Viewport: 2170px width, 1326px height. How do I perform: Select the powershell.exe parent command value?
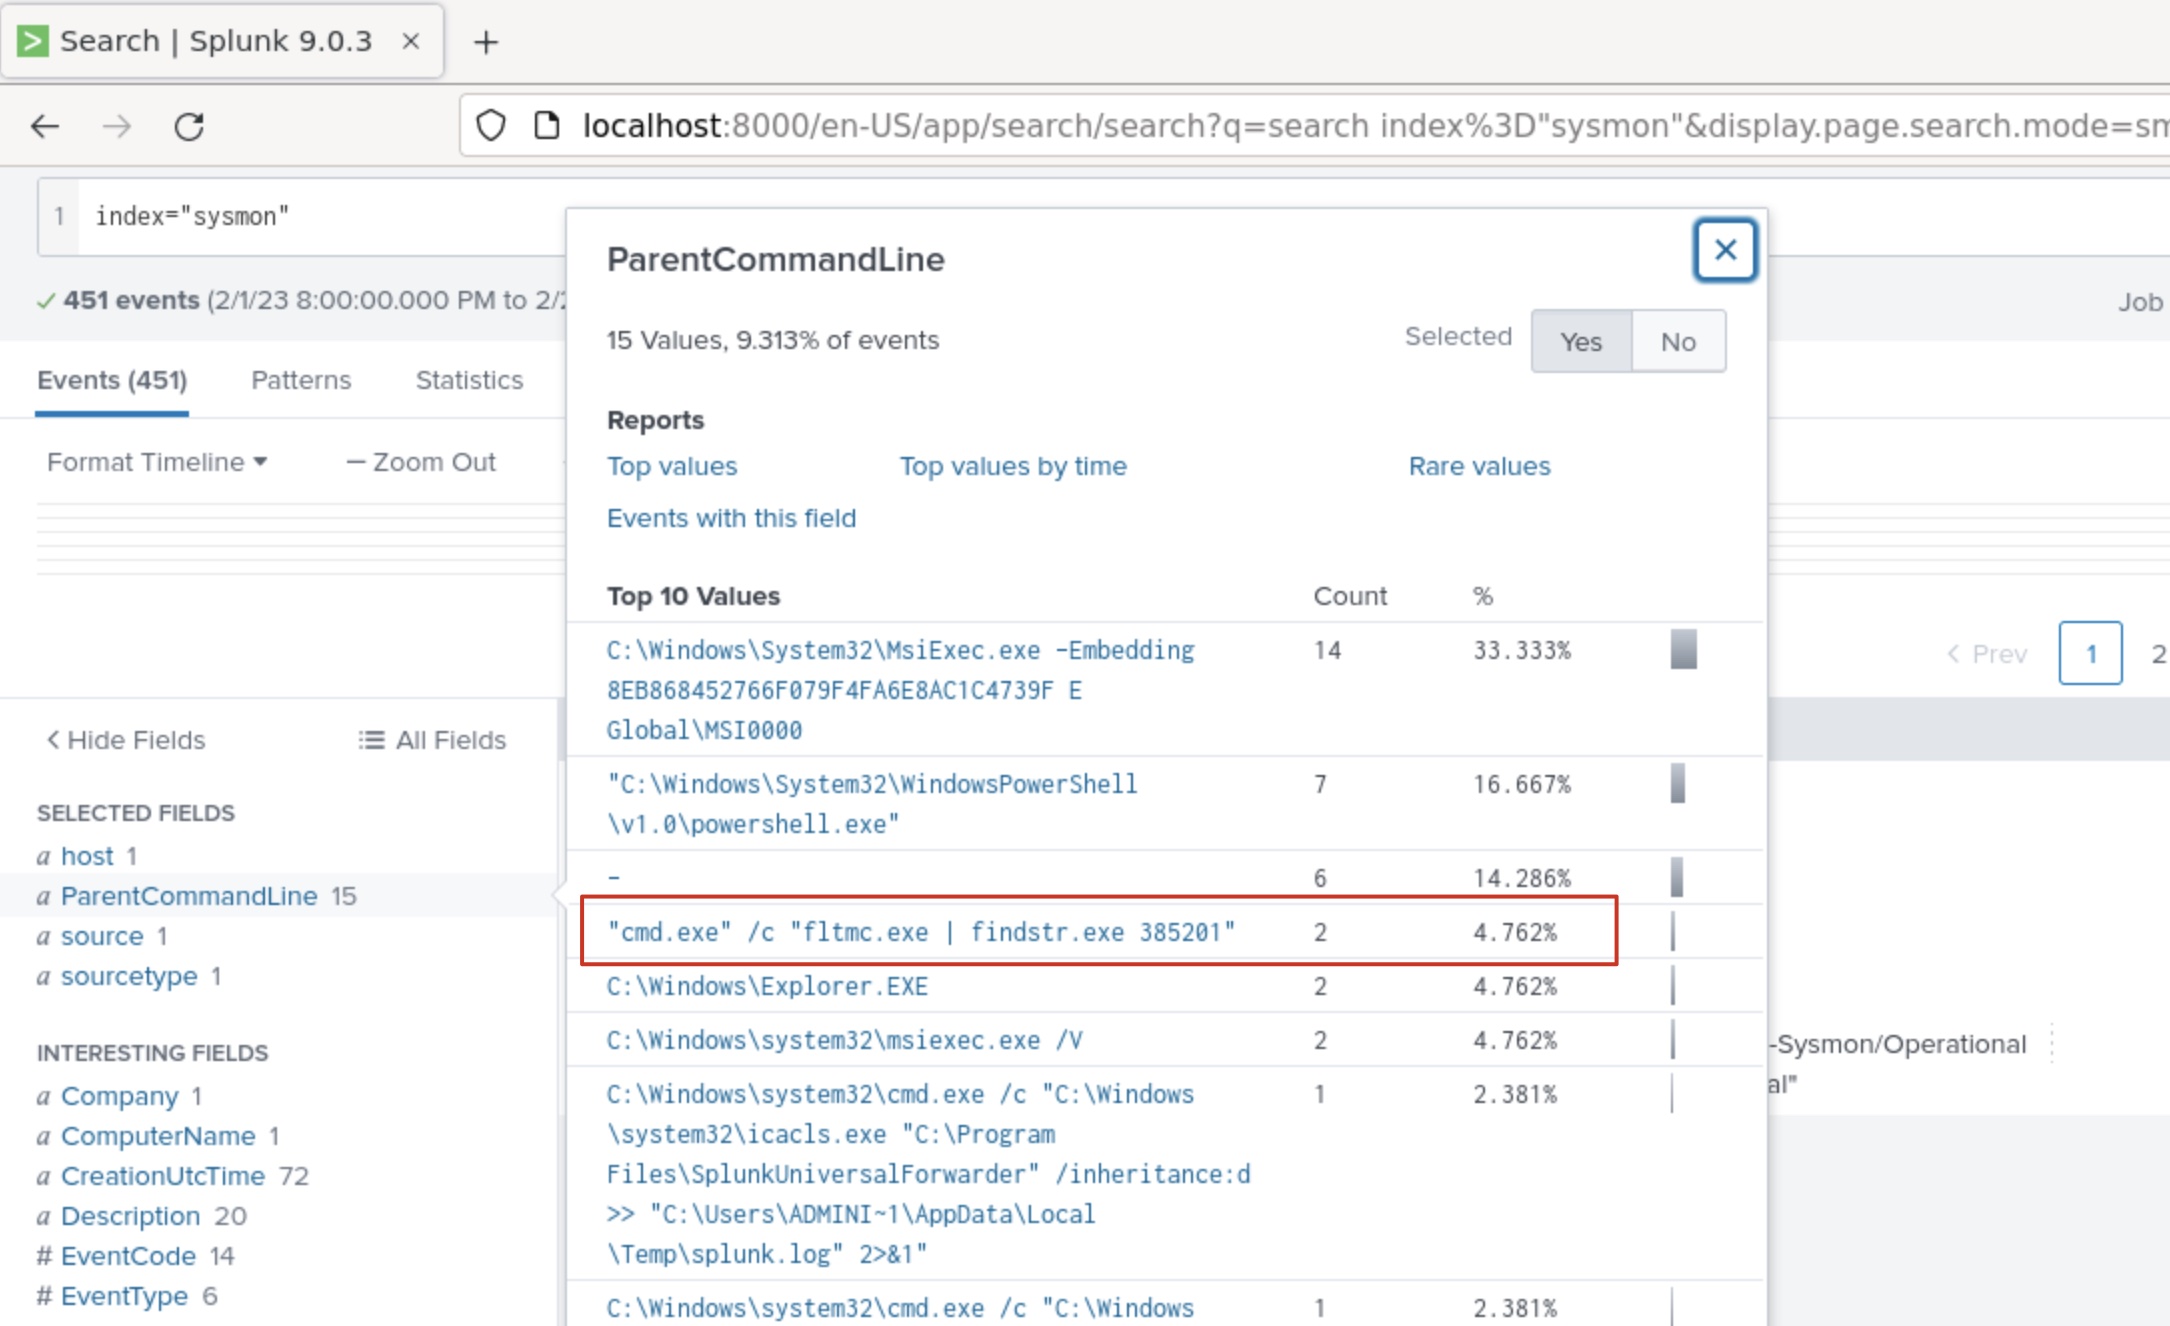(872, 804)
